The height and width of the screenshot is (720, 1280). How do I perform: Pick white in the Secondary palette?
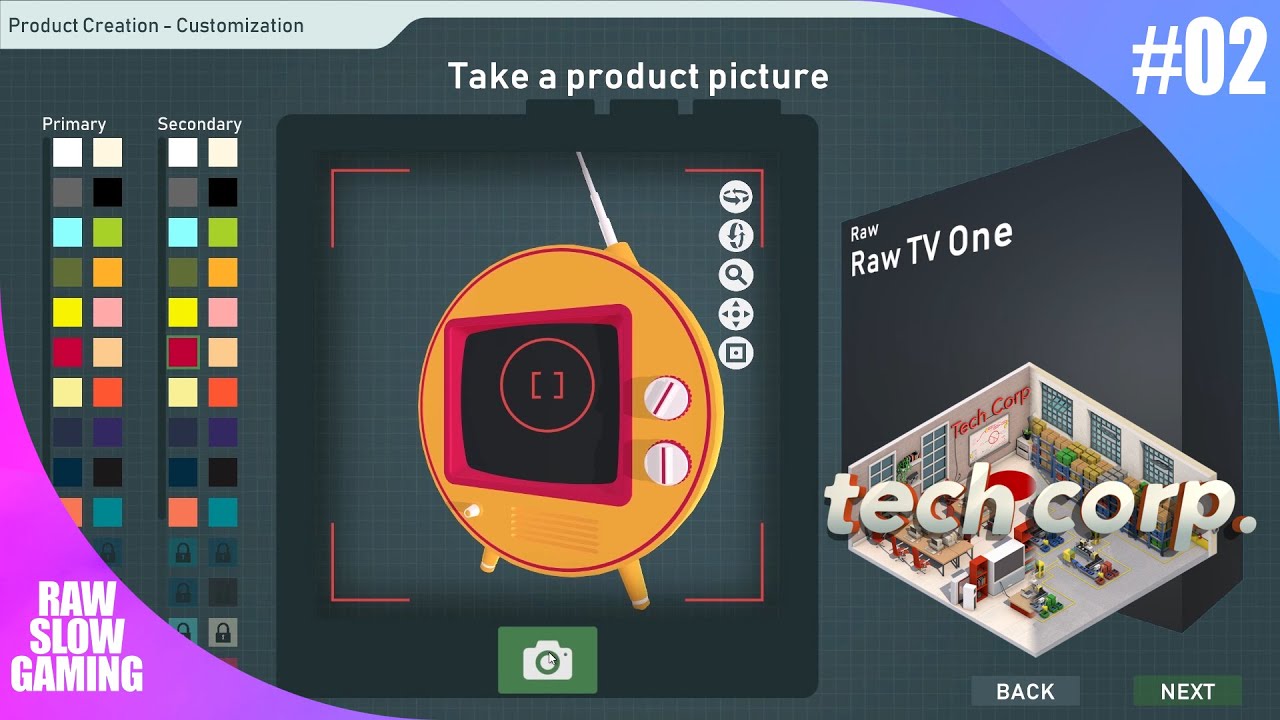(183, 152)
